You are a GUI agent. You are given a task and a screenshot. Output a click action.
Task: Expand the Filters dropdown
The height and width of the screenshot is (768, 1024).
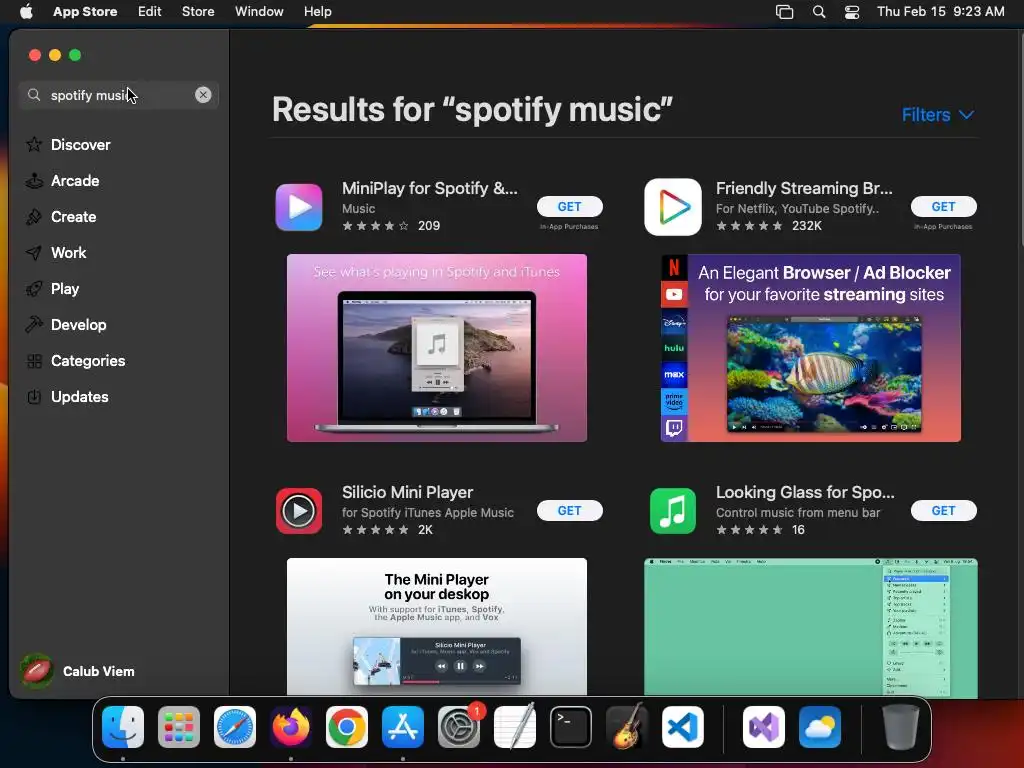tap(938, 115)
